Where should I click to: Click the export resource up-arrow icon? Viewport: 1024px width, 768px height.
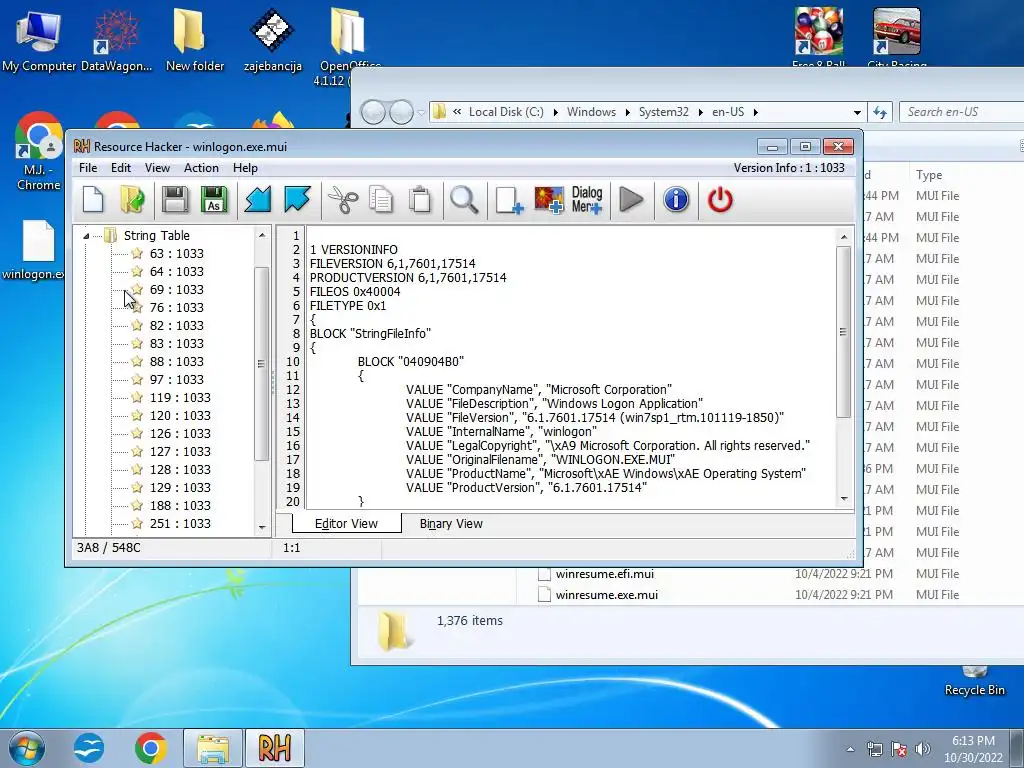pos(297,199)
